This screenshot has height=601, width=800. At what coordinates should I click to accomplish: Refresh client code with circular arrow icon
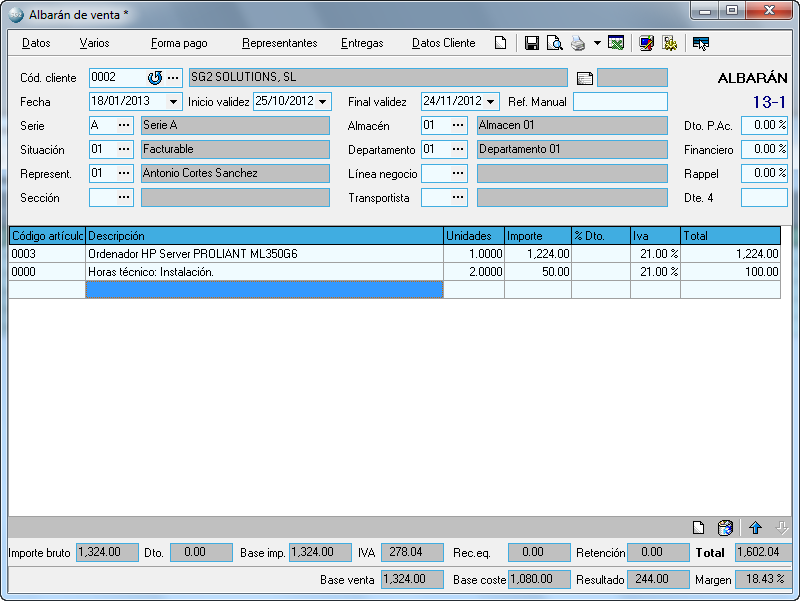click(154, 78)
